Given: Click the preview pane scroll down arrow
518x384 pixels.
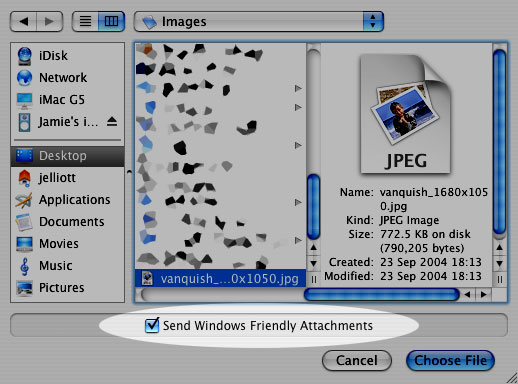Looking at the screenshot, I should (499, 263).
